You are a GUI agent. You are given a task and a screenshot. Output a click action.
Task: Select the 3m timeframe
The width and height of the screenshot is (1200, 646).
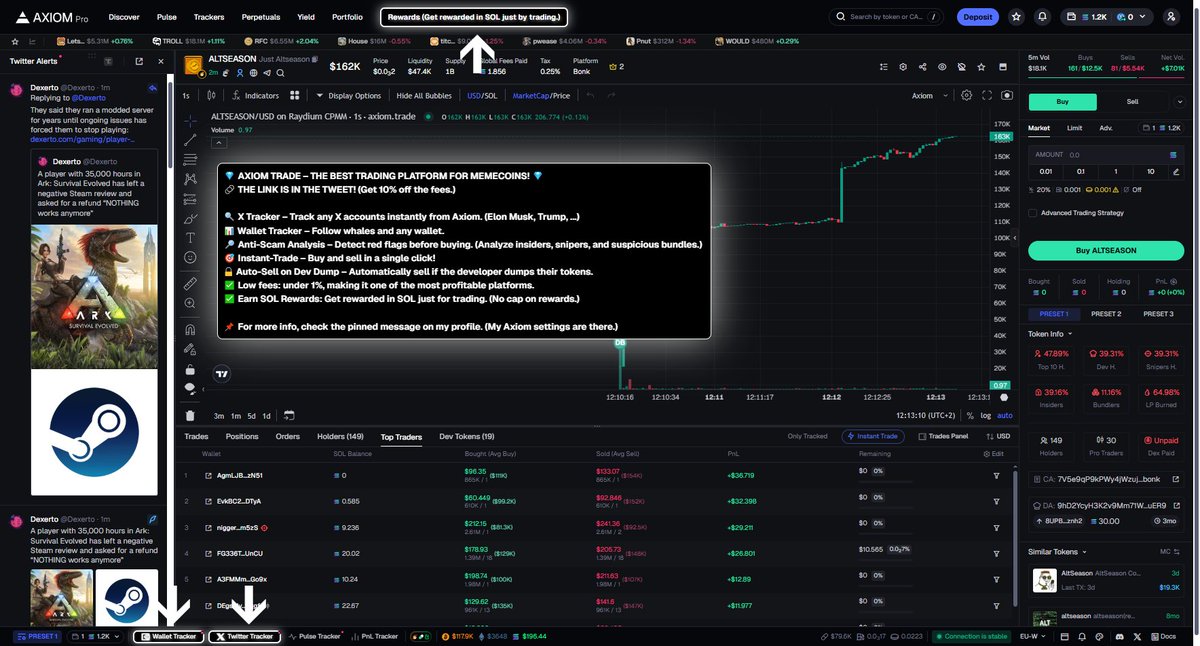coord(219,416)
